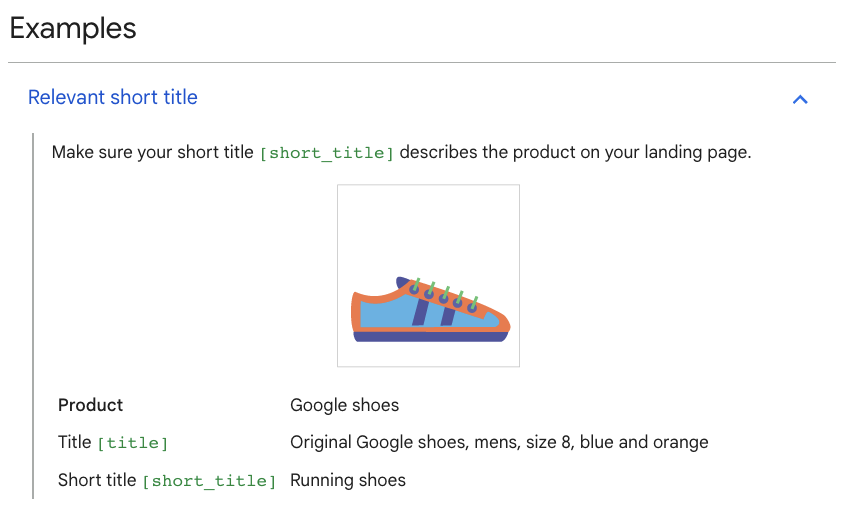Select the Product row label

(91, 405)
